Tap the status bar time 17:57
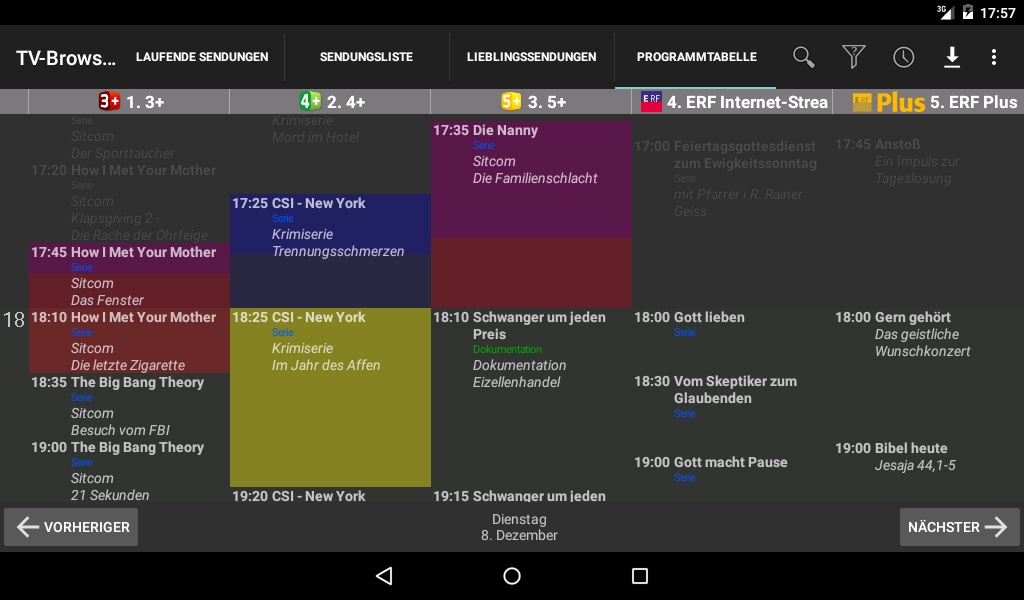1024x600 pixels. click(x=997, y=12)
